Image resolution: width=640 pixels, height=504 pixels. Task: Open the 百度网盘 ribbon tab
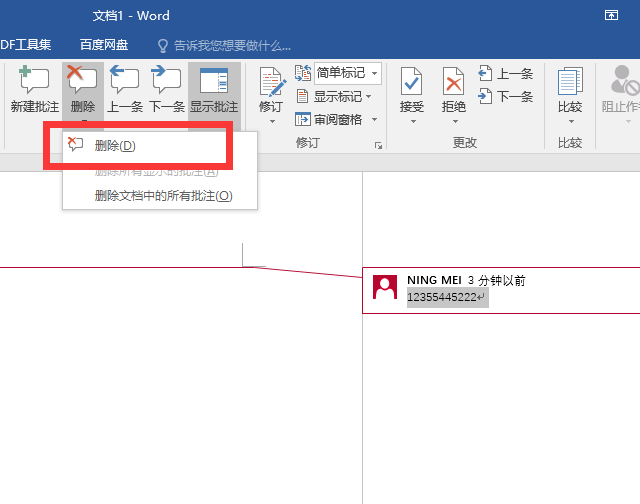click(x=104, y=44)
